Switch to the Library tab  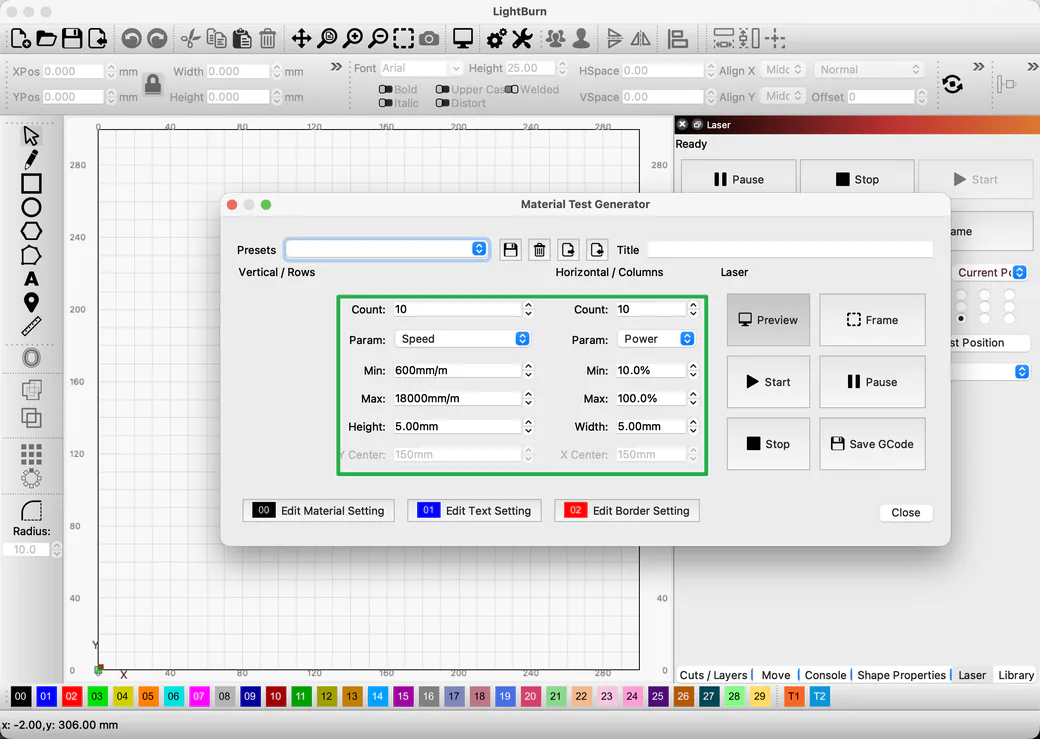coord(1015,675)
